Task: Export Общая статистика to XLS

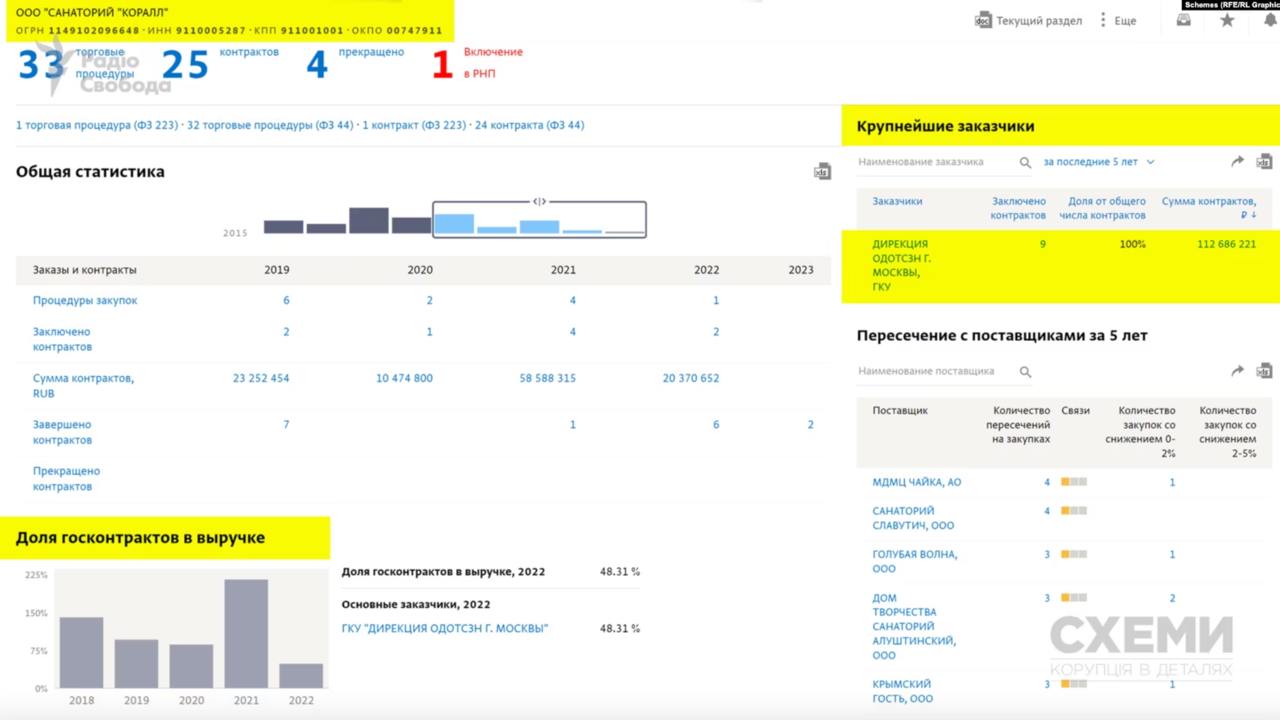Action: click(x=822, y=172)
